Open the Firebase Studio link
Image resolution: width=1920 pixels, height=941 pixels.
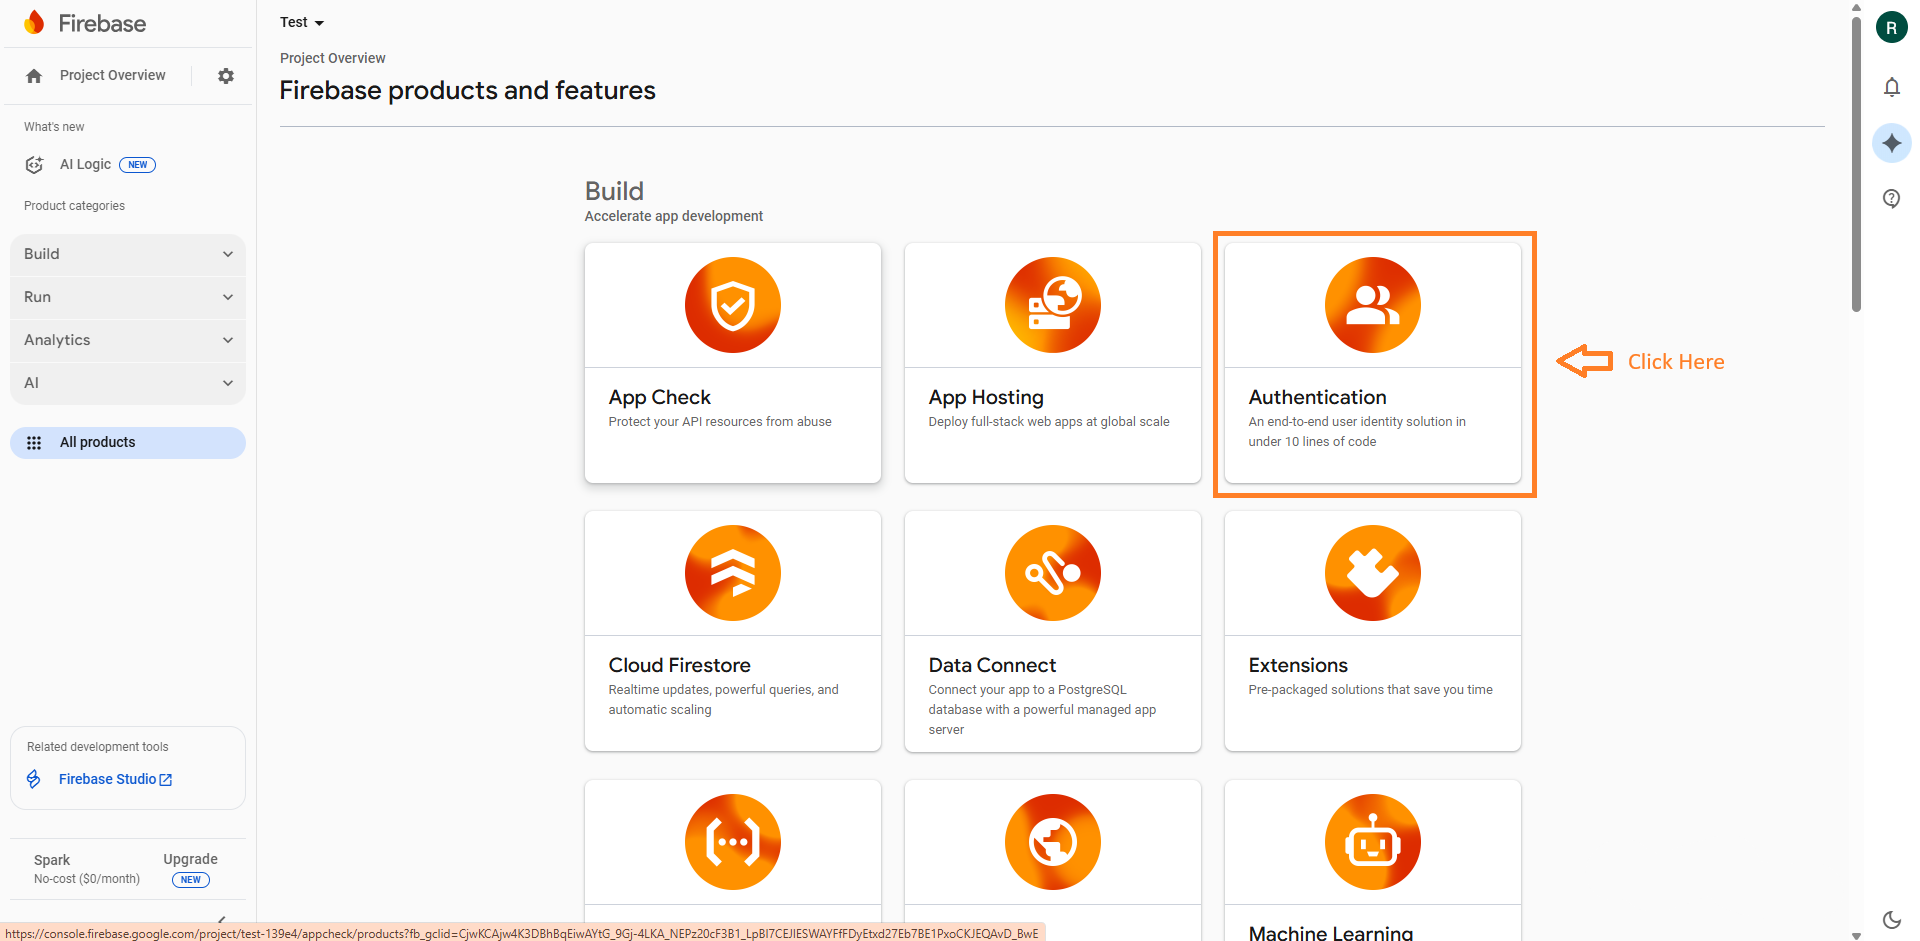(107, 779)
